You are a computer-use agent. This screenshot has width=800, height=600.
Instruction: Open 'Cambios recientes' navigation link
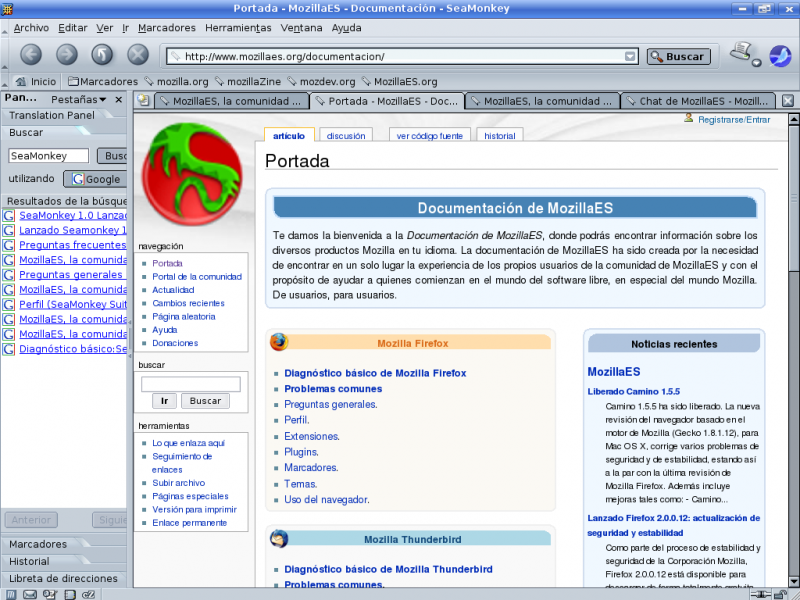(188, 303)
